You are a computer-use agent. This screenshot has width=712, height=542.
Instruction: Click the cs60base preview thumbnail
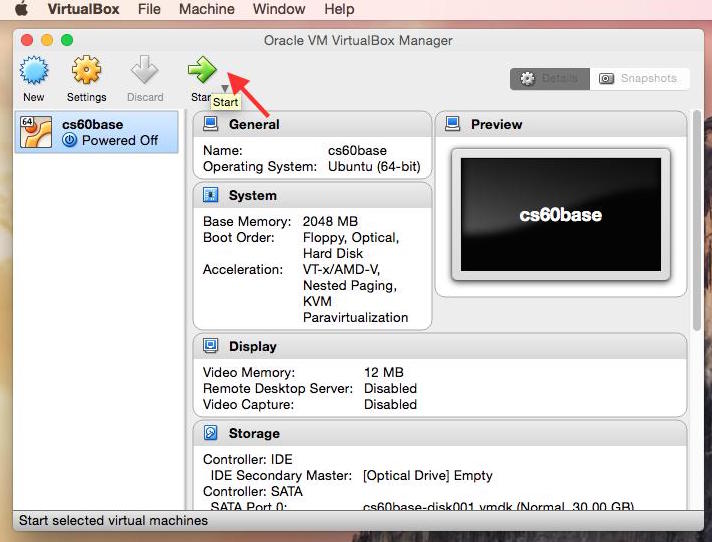pyautogui.click(x=561, y=214)
